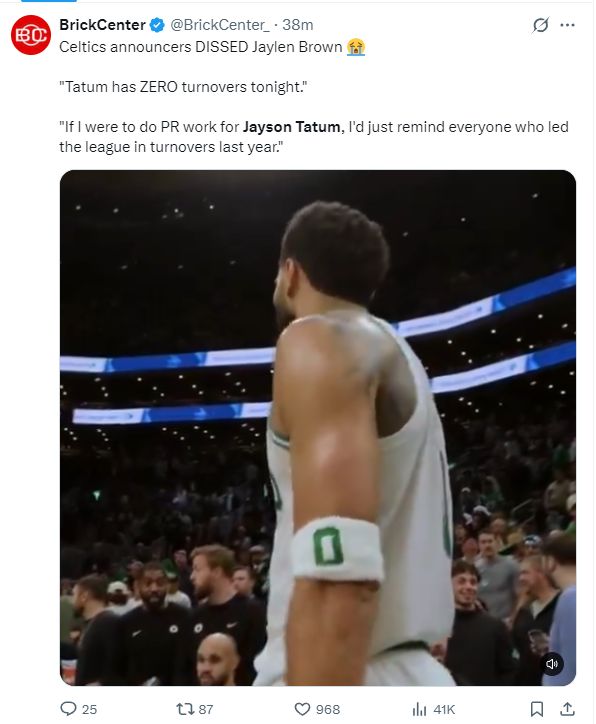View analytics via the bar chart icon
Image resolution: width=596 pixels, height=724 pixels.
pyautogui.click(x=419, y=709)
